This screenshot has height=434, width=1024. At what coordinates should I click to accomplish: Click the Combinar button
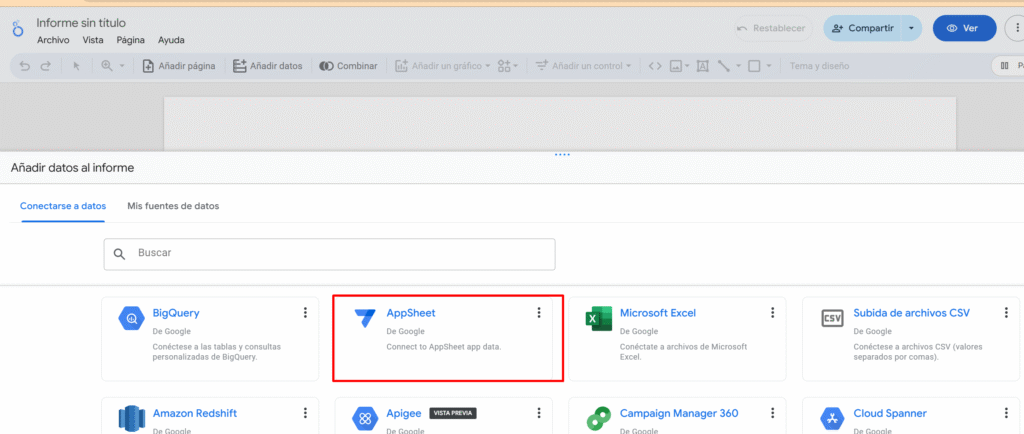348,66
